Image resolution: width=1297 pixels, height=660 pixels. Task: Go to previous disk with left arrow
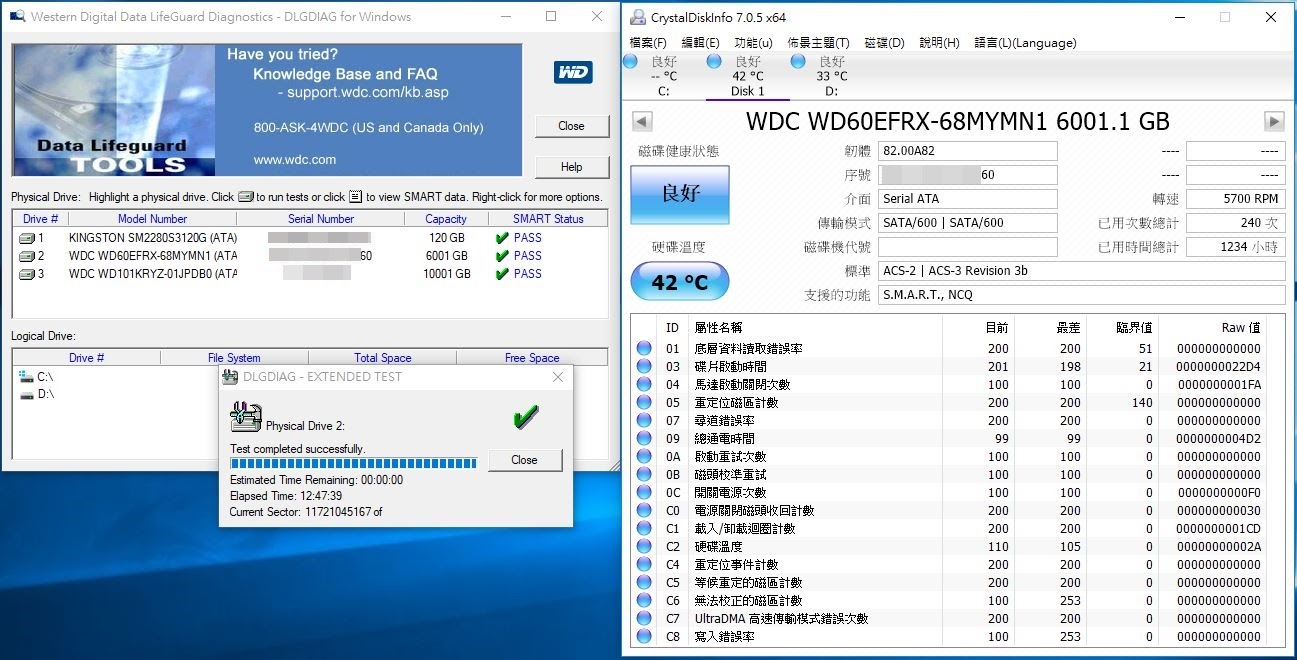pyautogui.click(x=643, y=122)
